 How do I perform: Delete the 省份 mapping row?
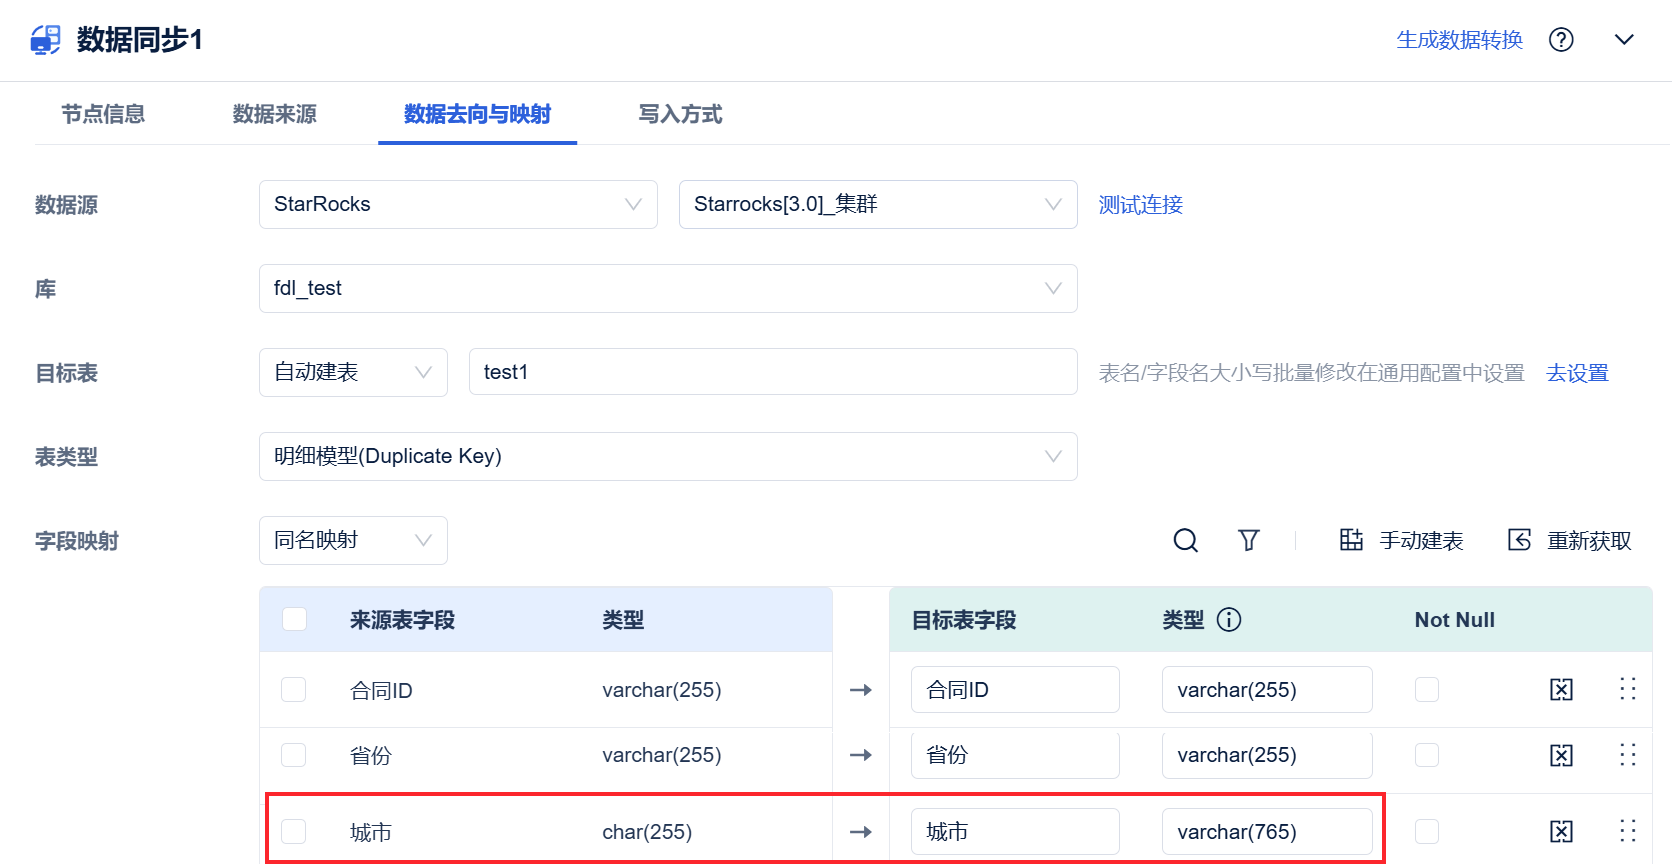click(x=1561, y=755)
